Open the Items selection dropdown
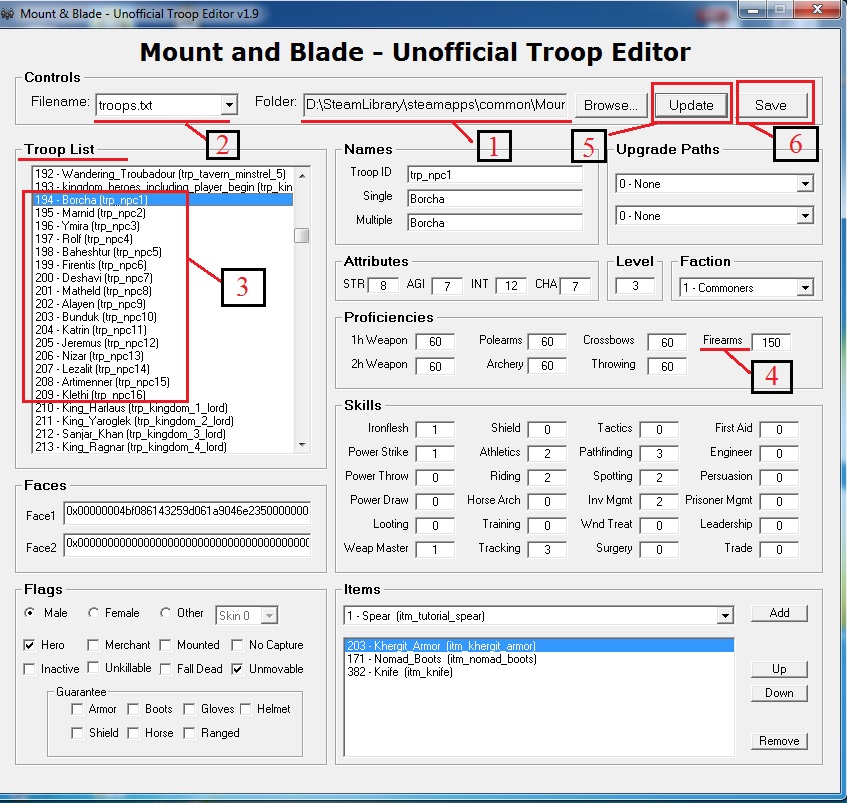This screenshot has height=803, width=847. 725,616
